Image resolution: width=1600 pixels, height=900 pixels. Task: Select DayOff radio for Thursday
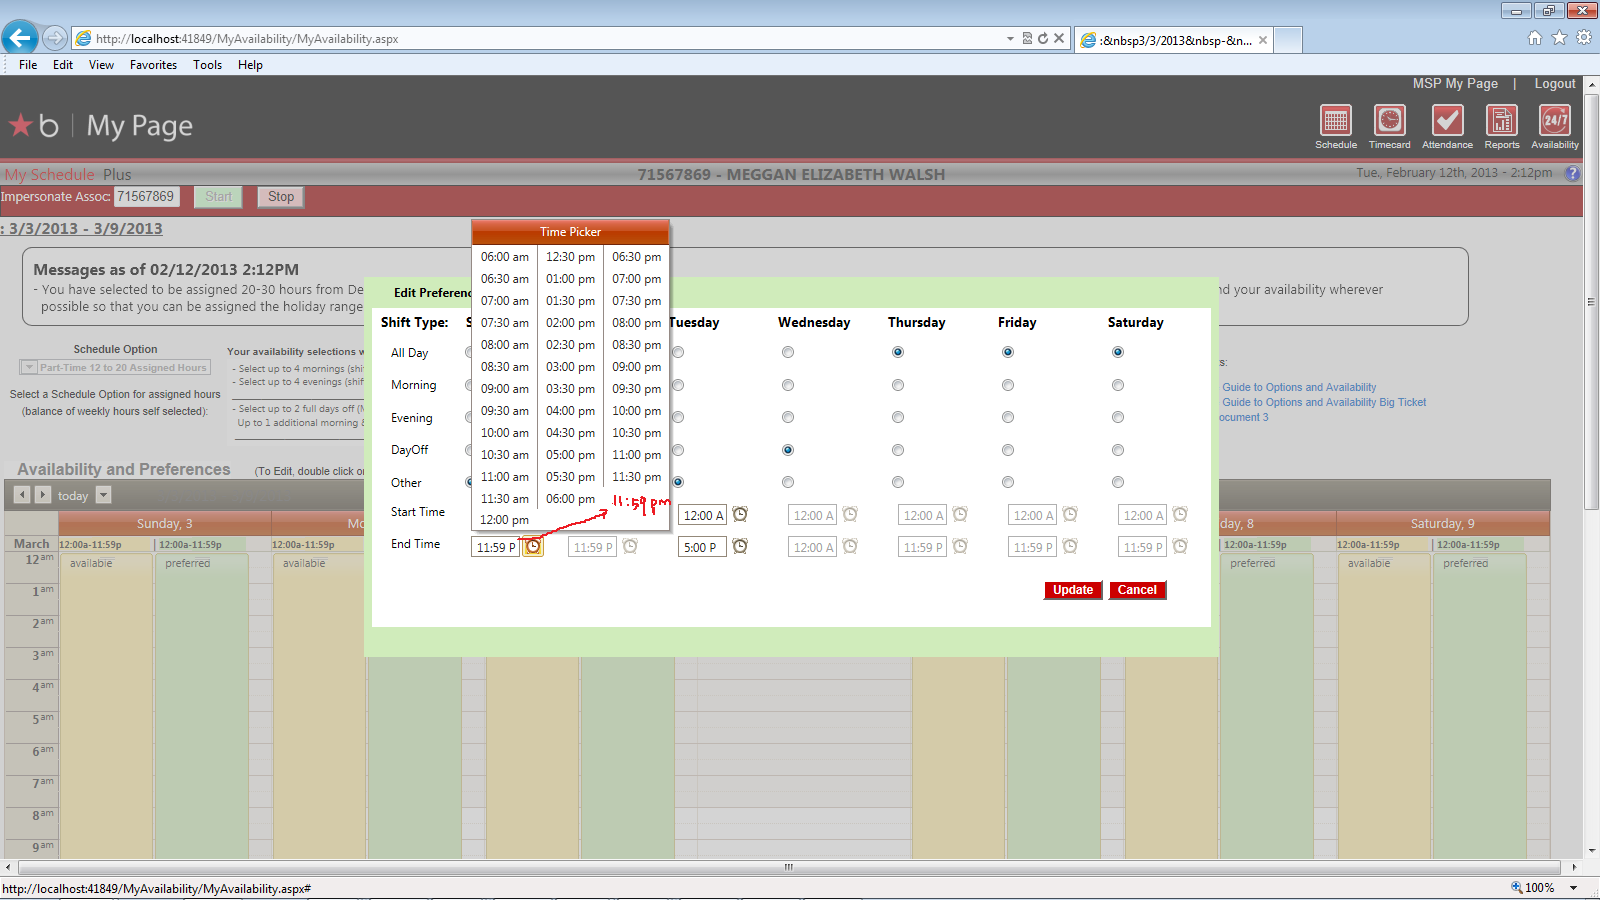(x=898, y=450)
